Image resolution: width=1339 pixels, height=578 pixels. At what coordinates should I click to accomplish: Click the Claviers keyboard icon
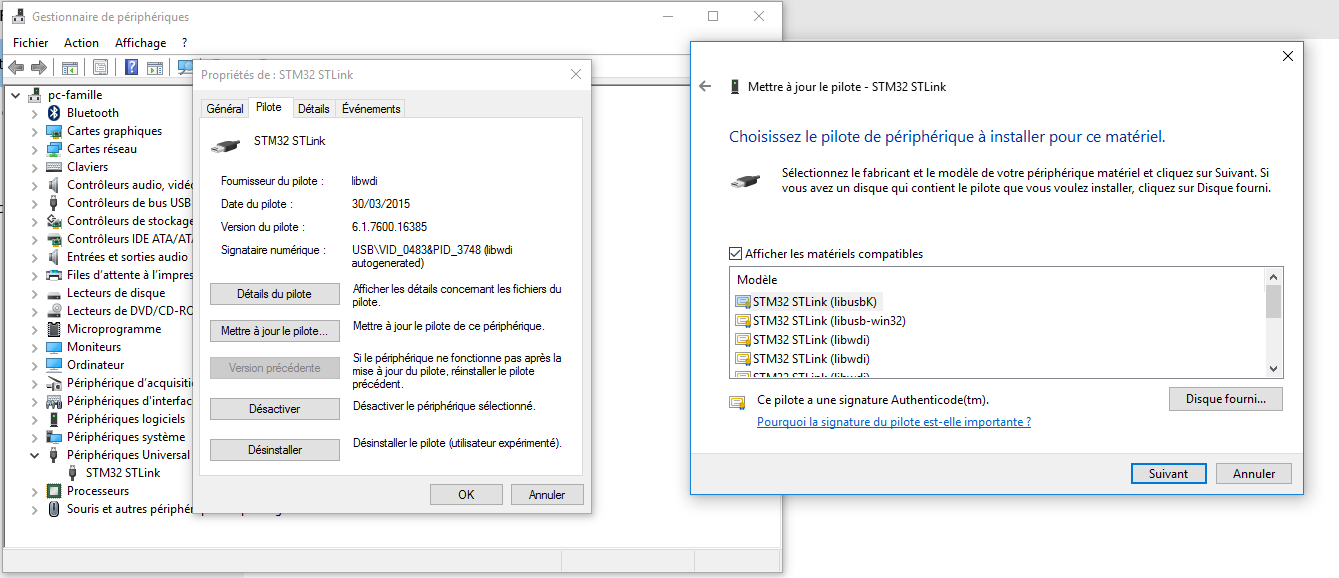click(56, 167)
